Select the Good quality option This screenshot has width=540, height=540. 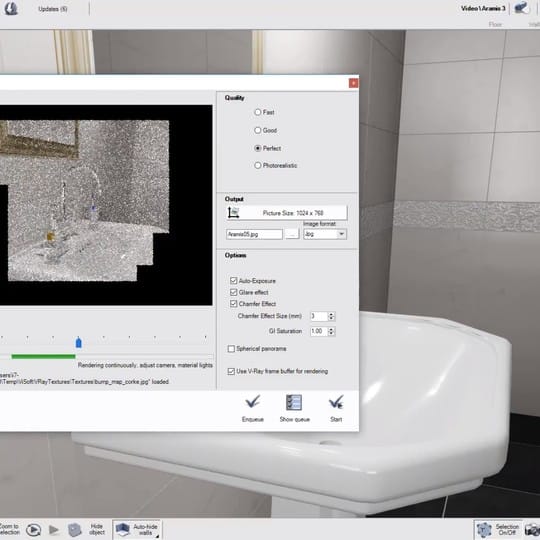[x=258, y=130]
